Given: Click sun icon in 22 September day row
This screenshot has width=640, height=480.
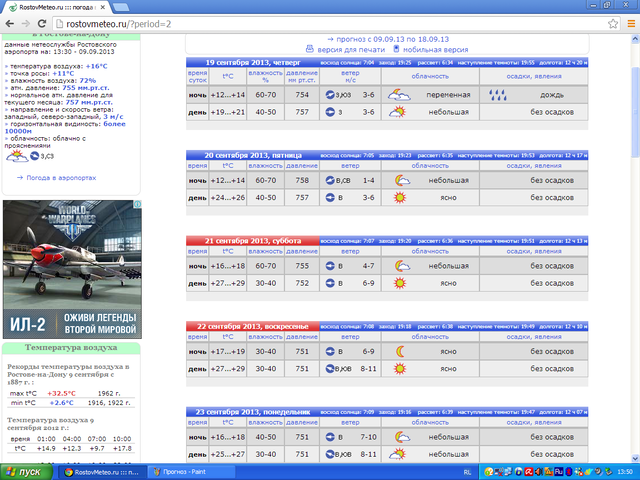Looking at the screenshot, I should 400,369.
